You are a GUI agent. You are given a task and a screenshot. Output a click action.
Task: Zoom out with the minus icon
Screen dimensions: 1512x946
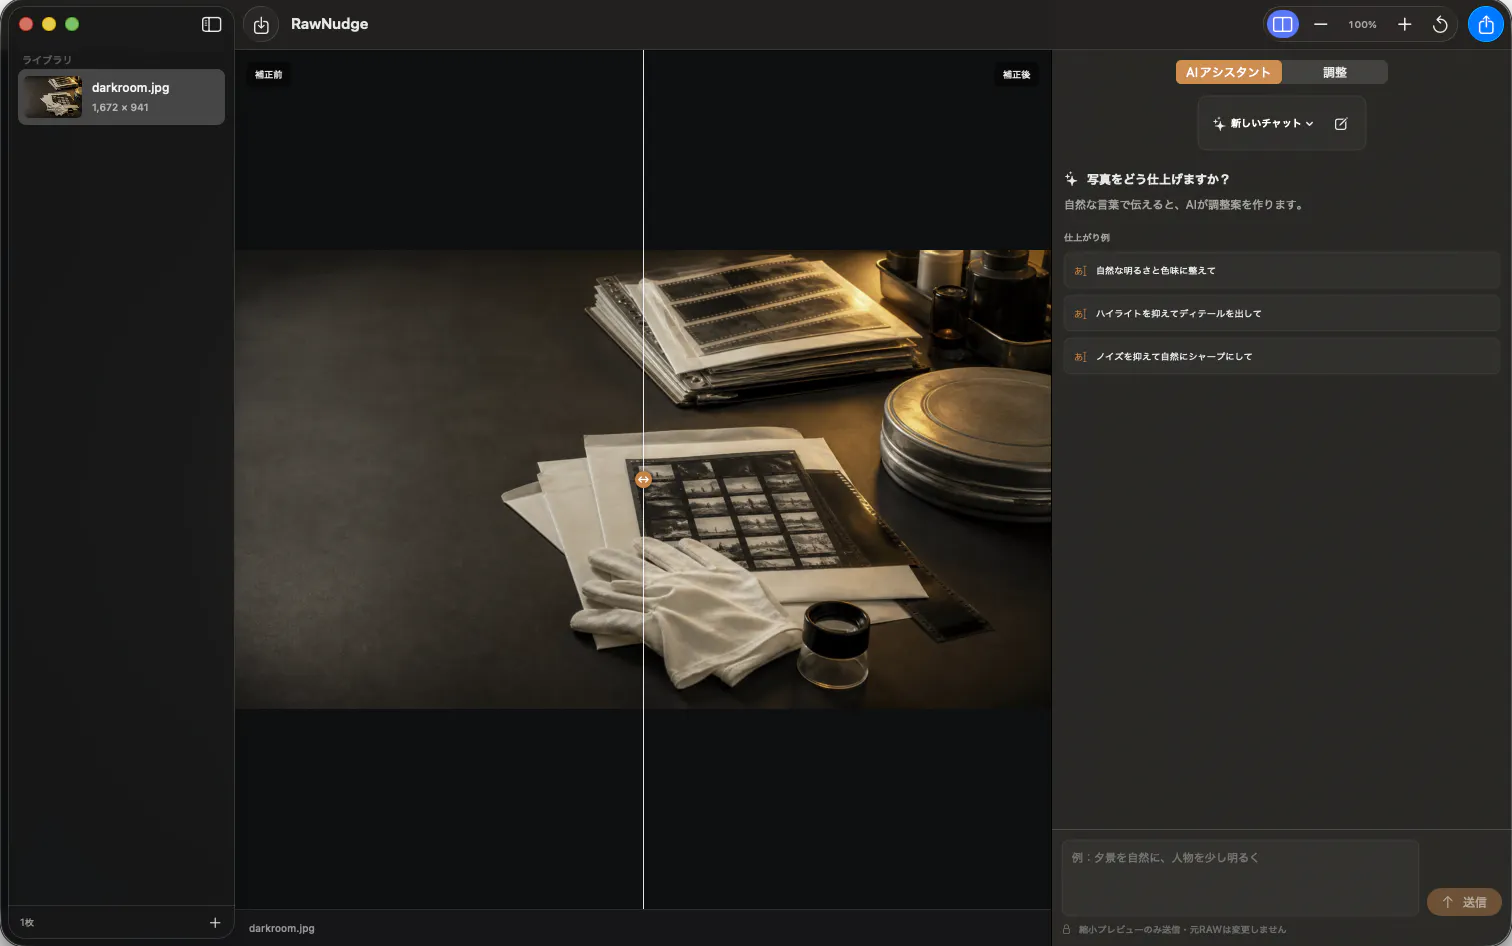tap(1320, 24)
